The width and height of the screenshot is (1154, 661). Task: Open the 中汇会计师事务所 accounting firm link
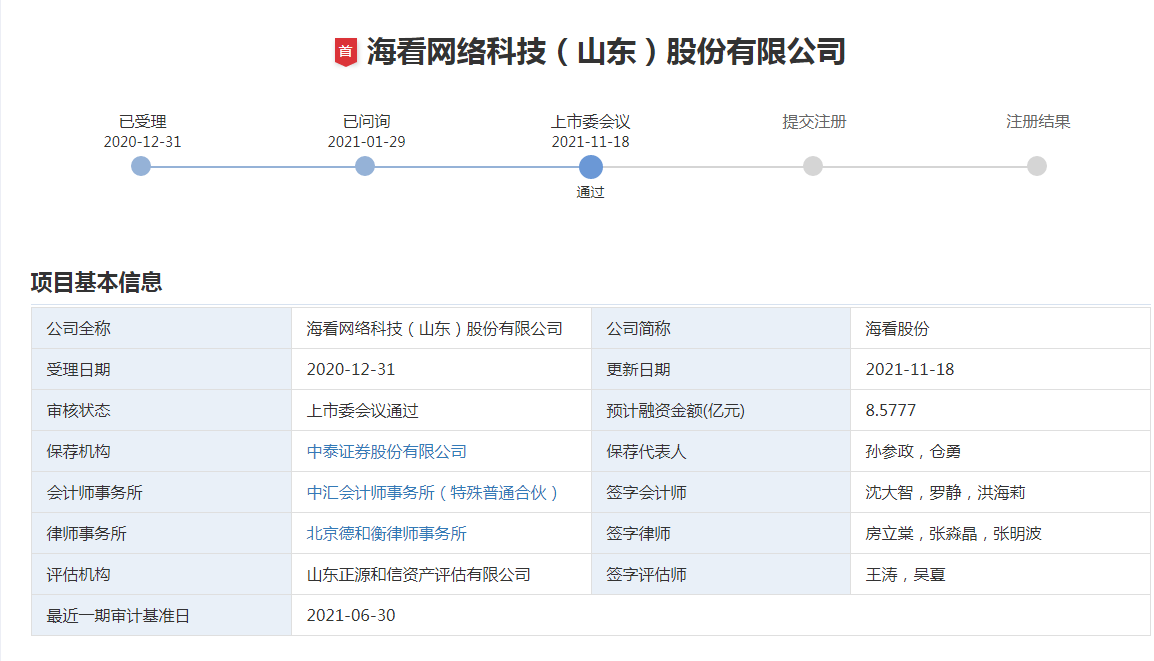tap(432, 493)
